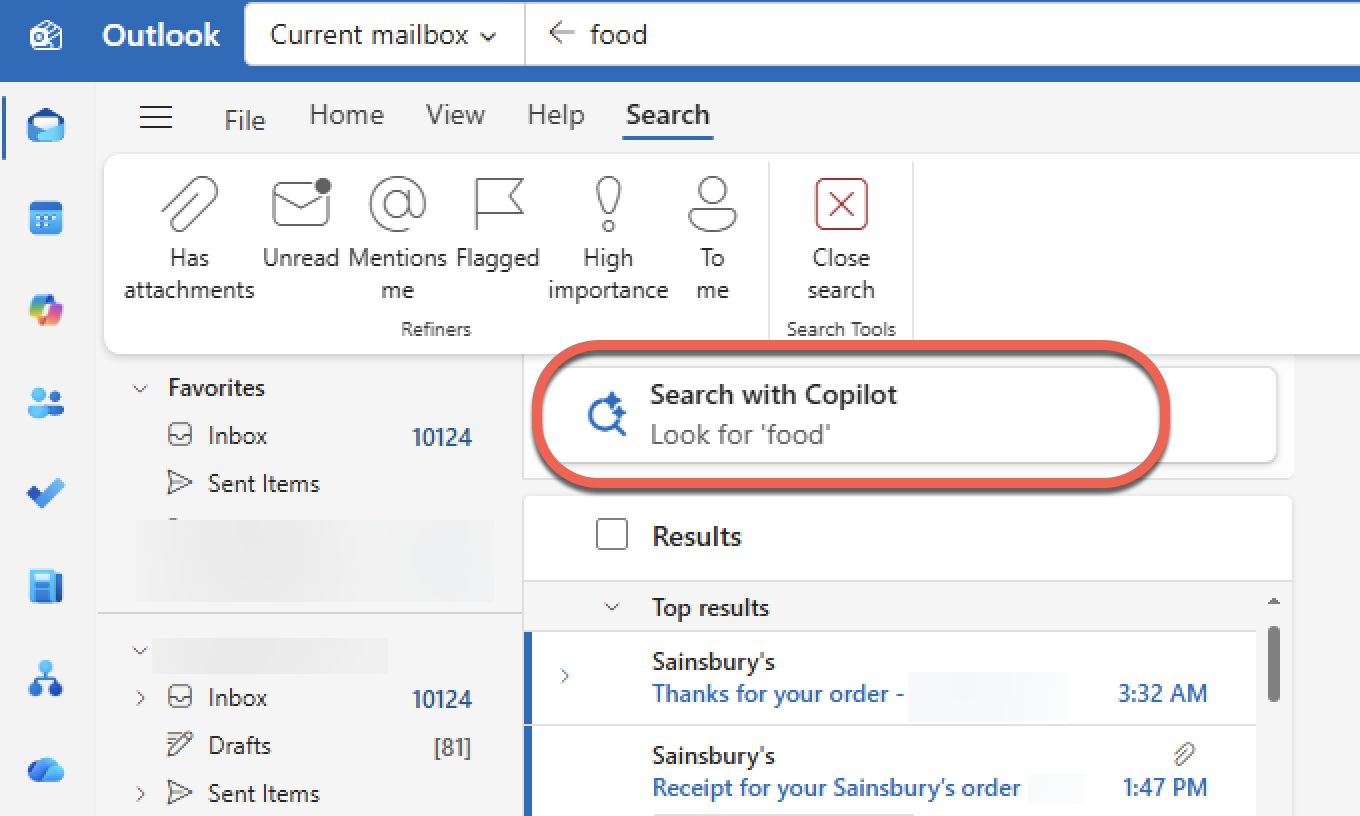Expand the account Sent Items chevron
The image size is (1360, 816).
pyautogui.click(x=140, y=794)
